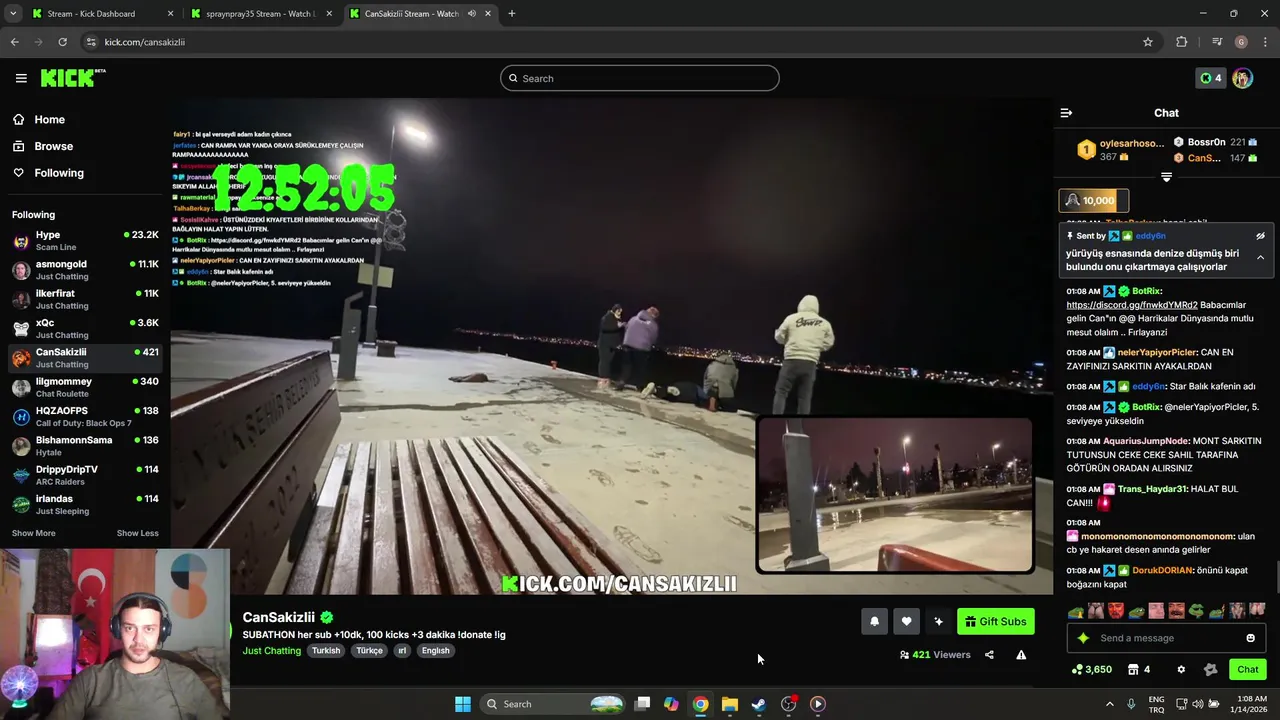Open the hamburger sidebar menu
The width and height of the screenshot is (1280, 720).
coord(21,78)
